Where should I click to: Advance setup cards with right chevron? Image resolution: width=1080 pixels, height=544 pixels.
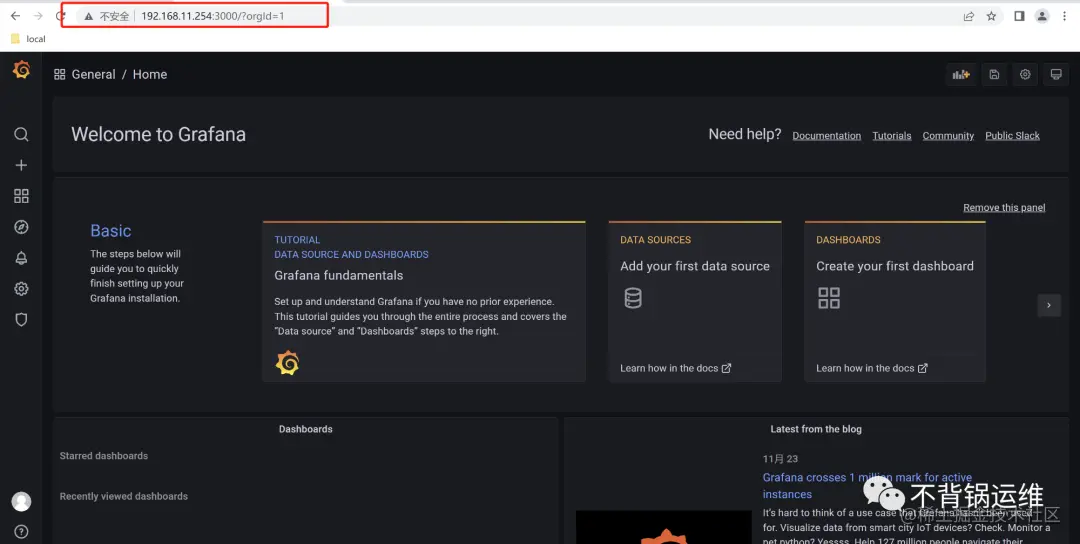1049,305
